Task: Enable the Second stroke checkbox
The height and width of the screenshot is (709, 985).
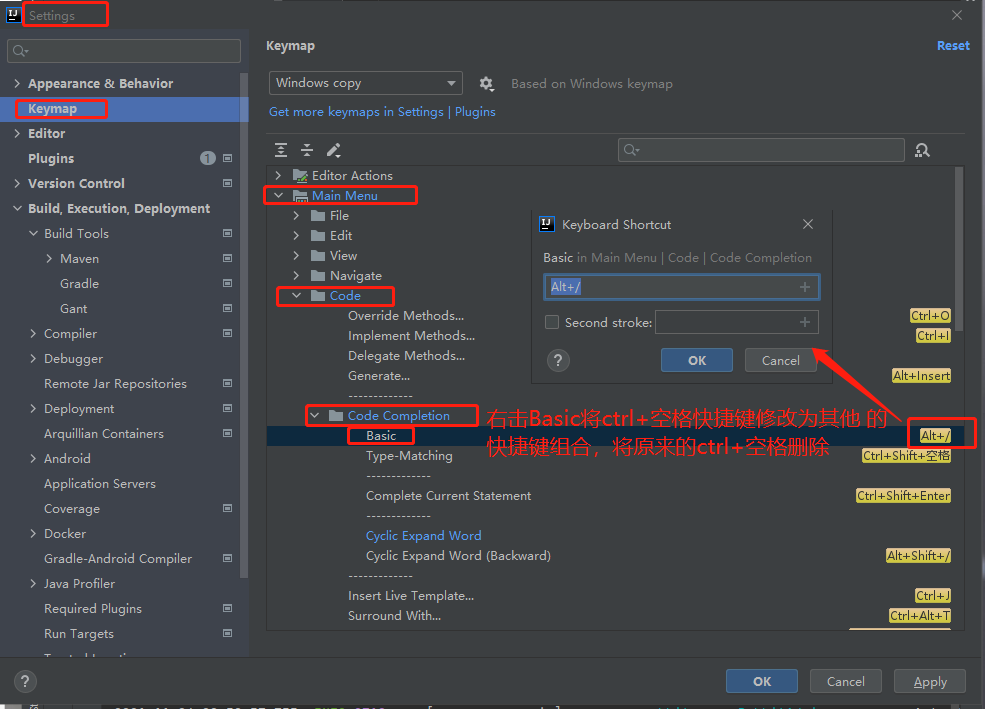Action: tap(552, 322)
